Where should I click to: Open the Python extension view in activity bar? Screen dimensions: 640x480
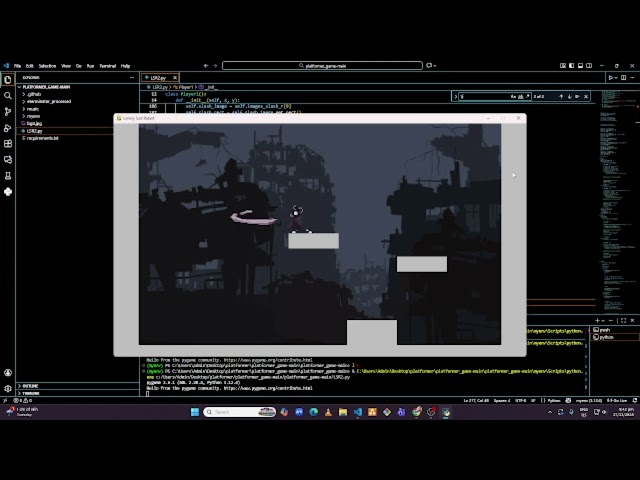[x=8, y=192]
